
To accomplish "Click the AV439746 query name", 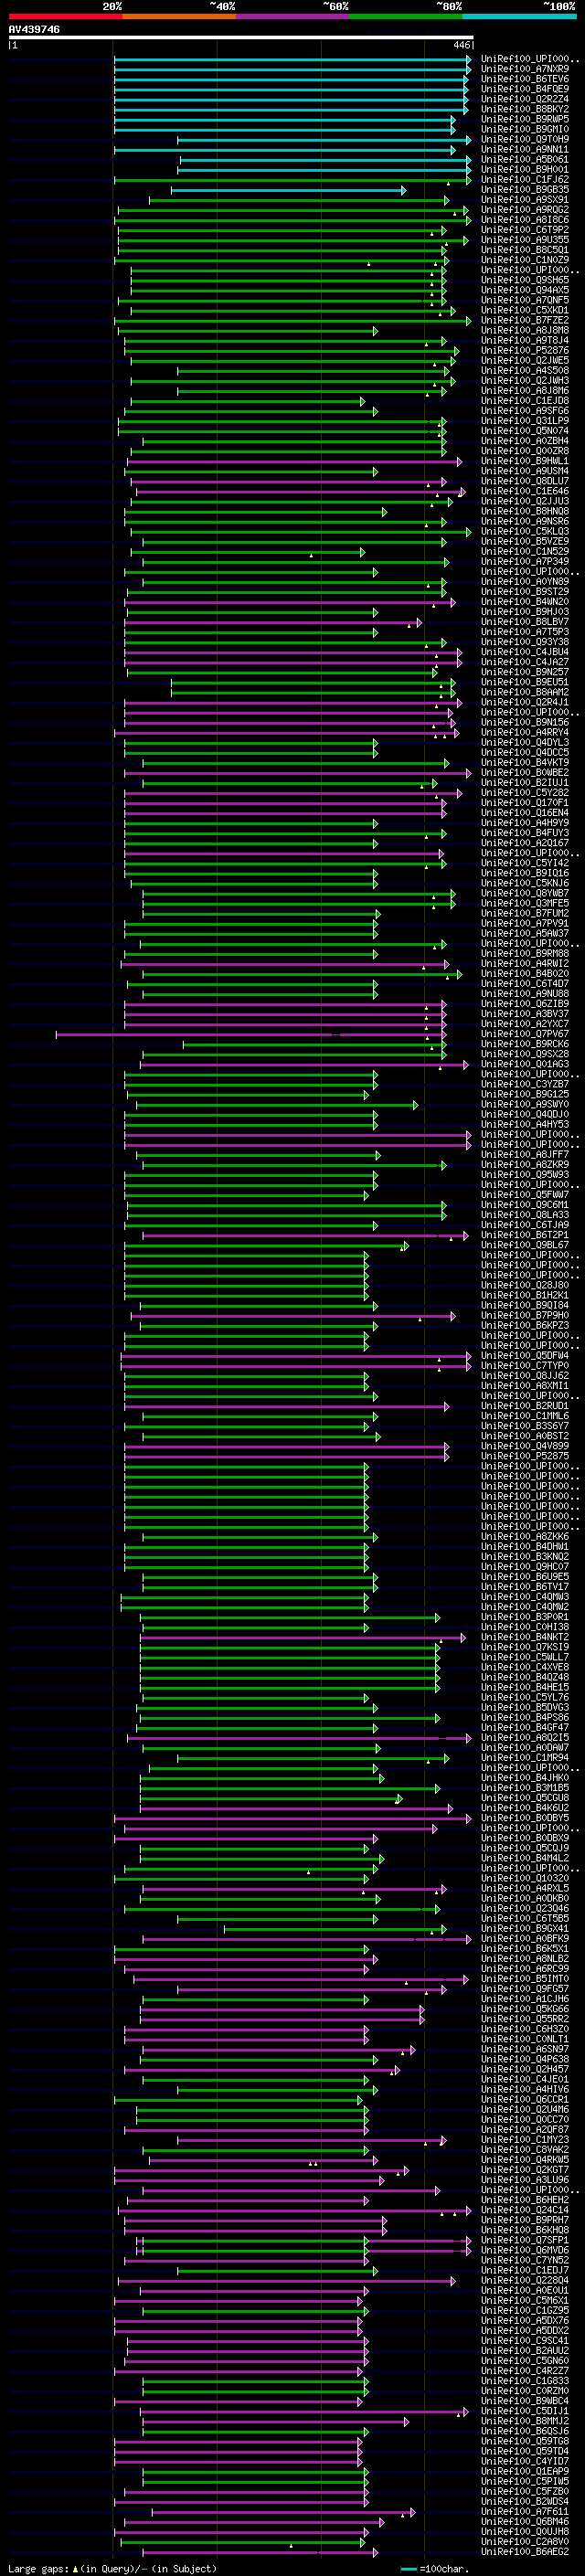I will point(34,30).
